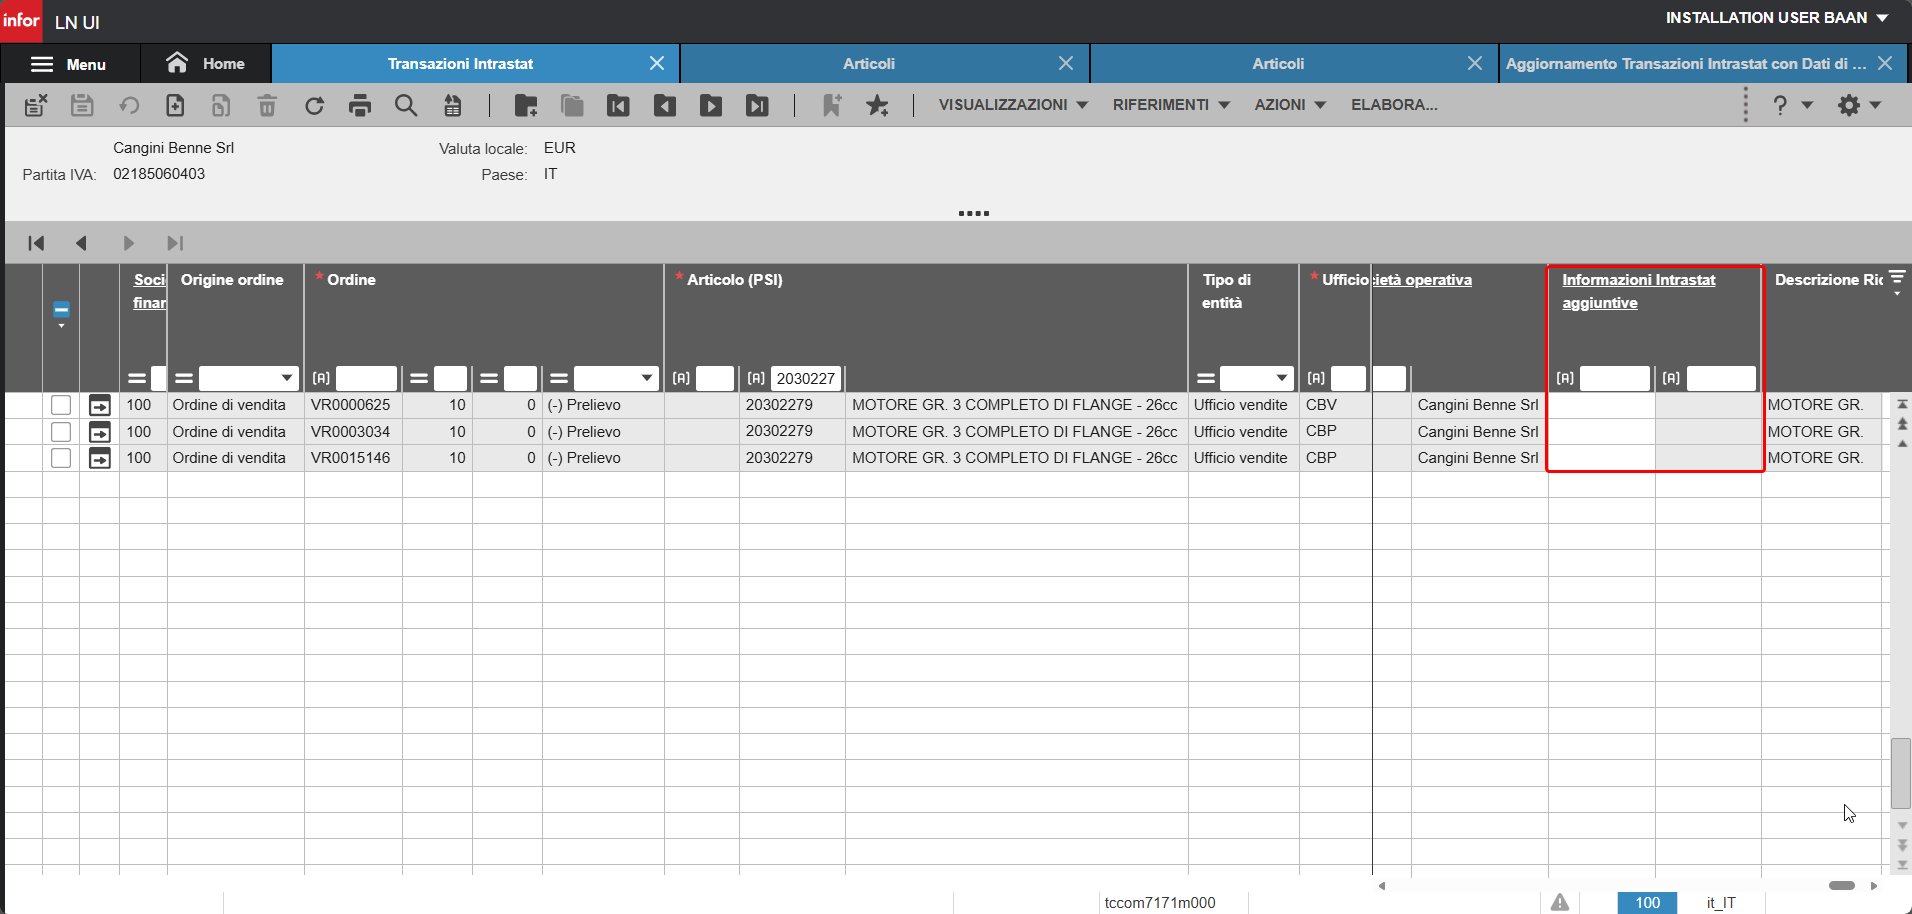Switch to Aggiornamento Transazioni Intrastat tab
The height and width of the screenshot is (914, 1912).
(1685, 64)
